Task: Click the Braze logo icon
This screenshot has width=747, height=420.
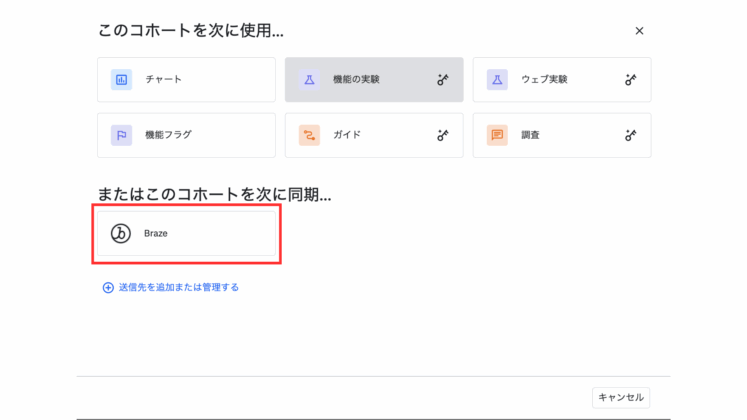Action: 121,233
